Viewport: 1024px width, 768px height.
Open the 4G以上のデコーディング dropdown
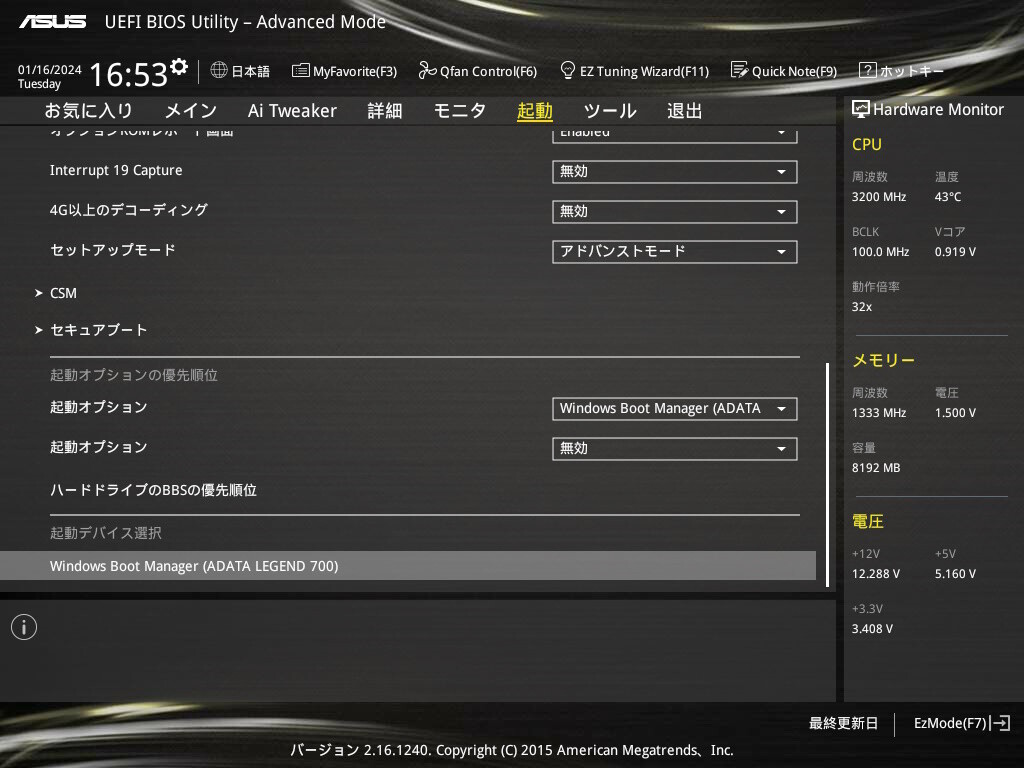(x=675, y=212)
